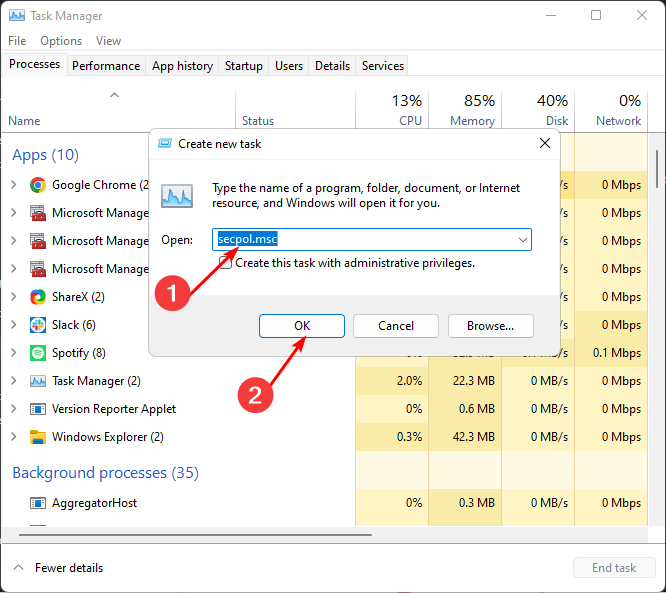Sort by the Memory column header
The image size is (666, 593).
[465, 110]
